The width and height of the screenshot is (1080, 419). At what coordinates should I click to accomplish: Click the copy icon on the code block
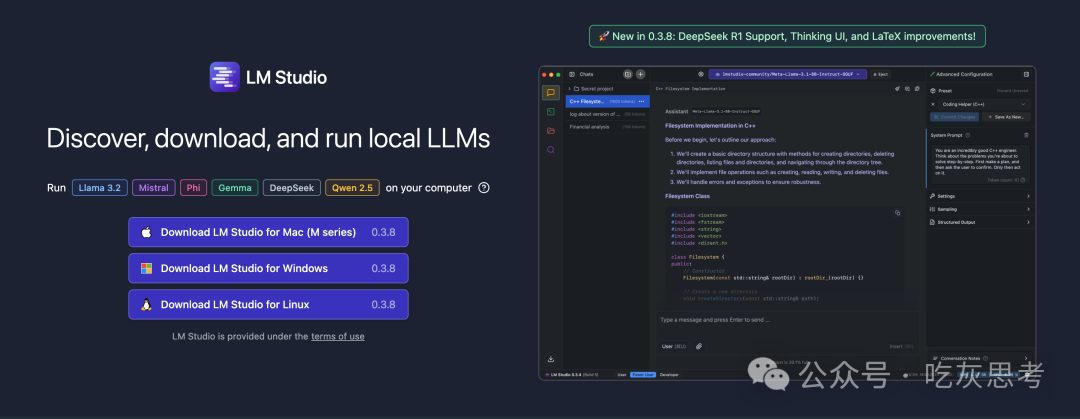click(897, 213)
